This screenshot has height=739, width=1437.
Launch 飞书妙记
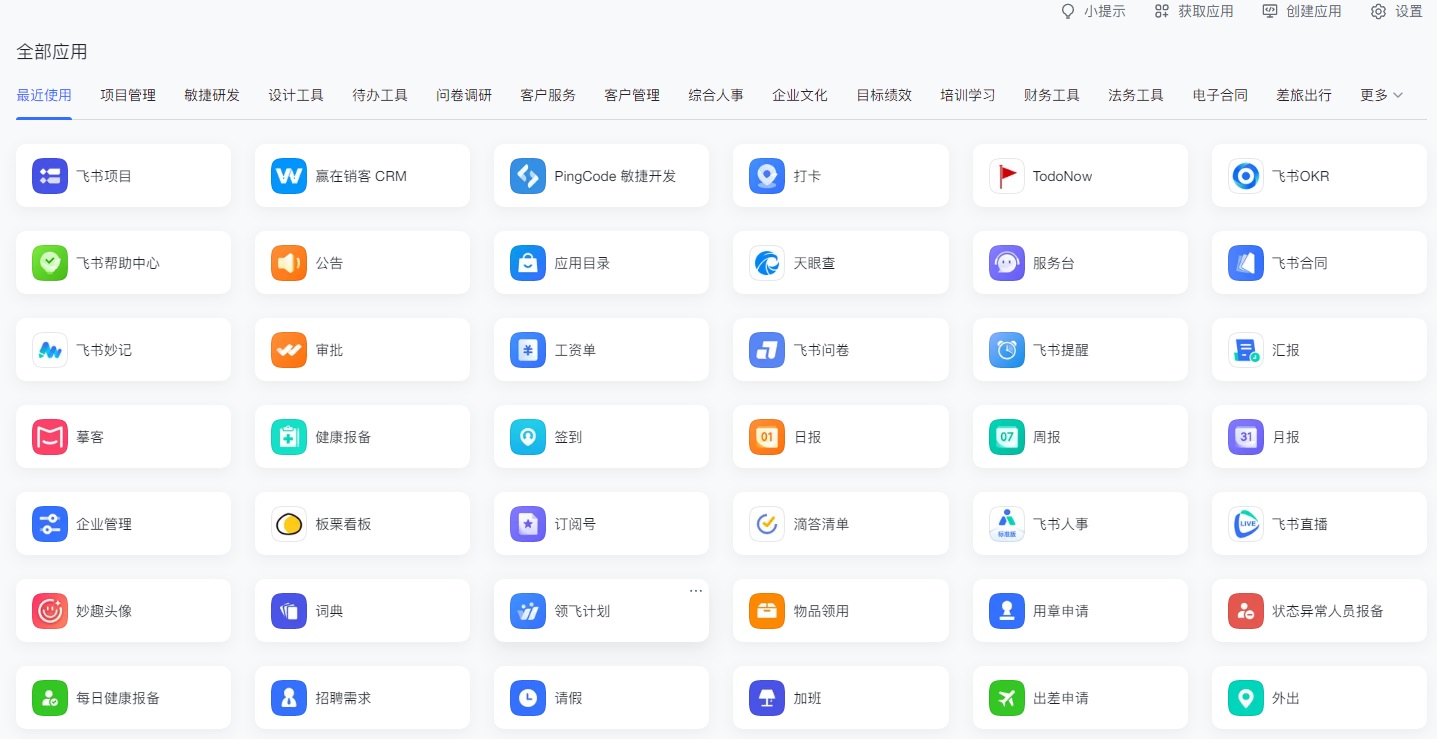point(123,350)
